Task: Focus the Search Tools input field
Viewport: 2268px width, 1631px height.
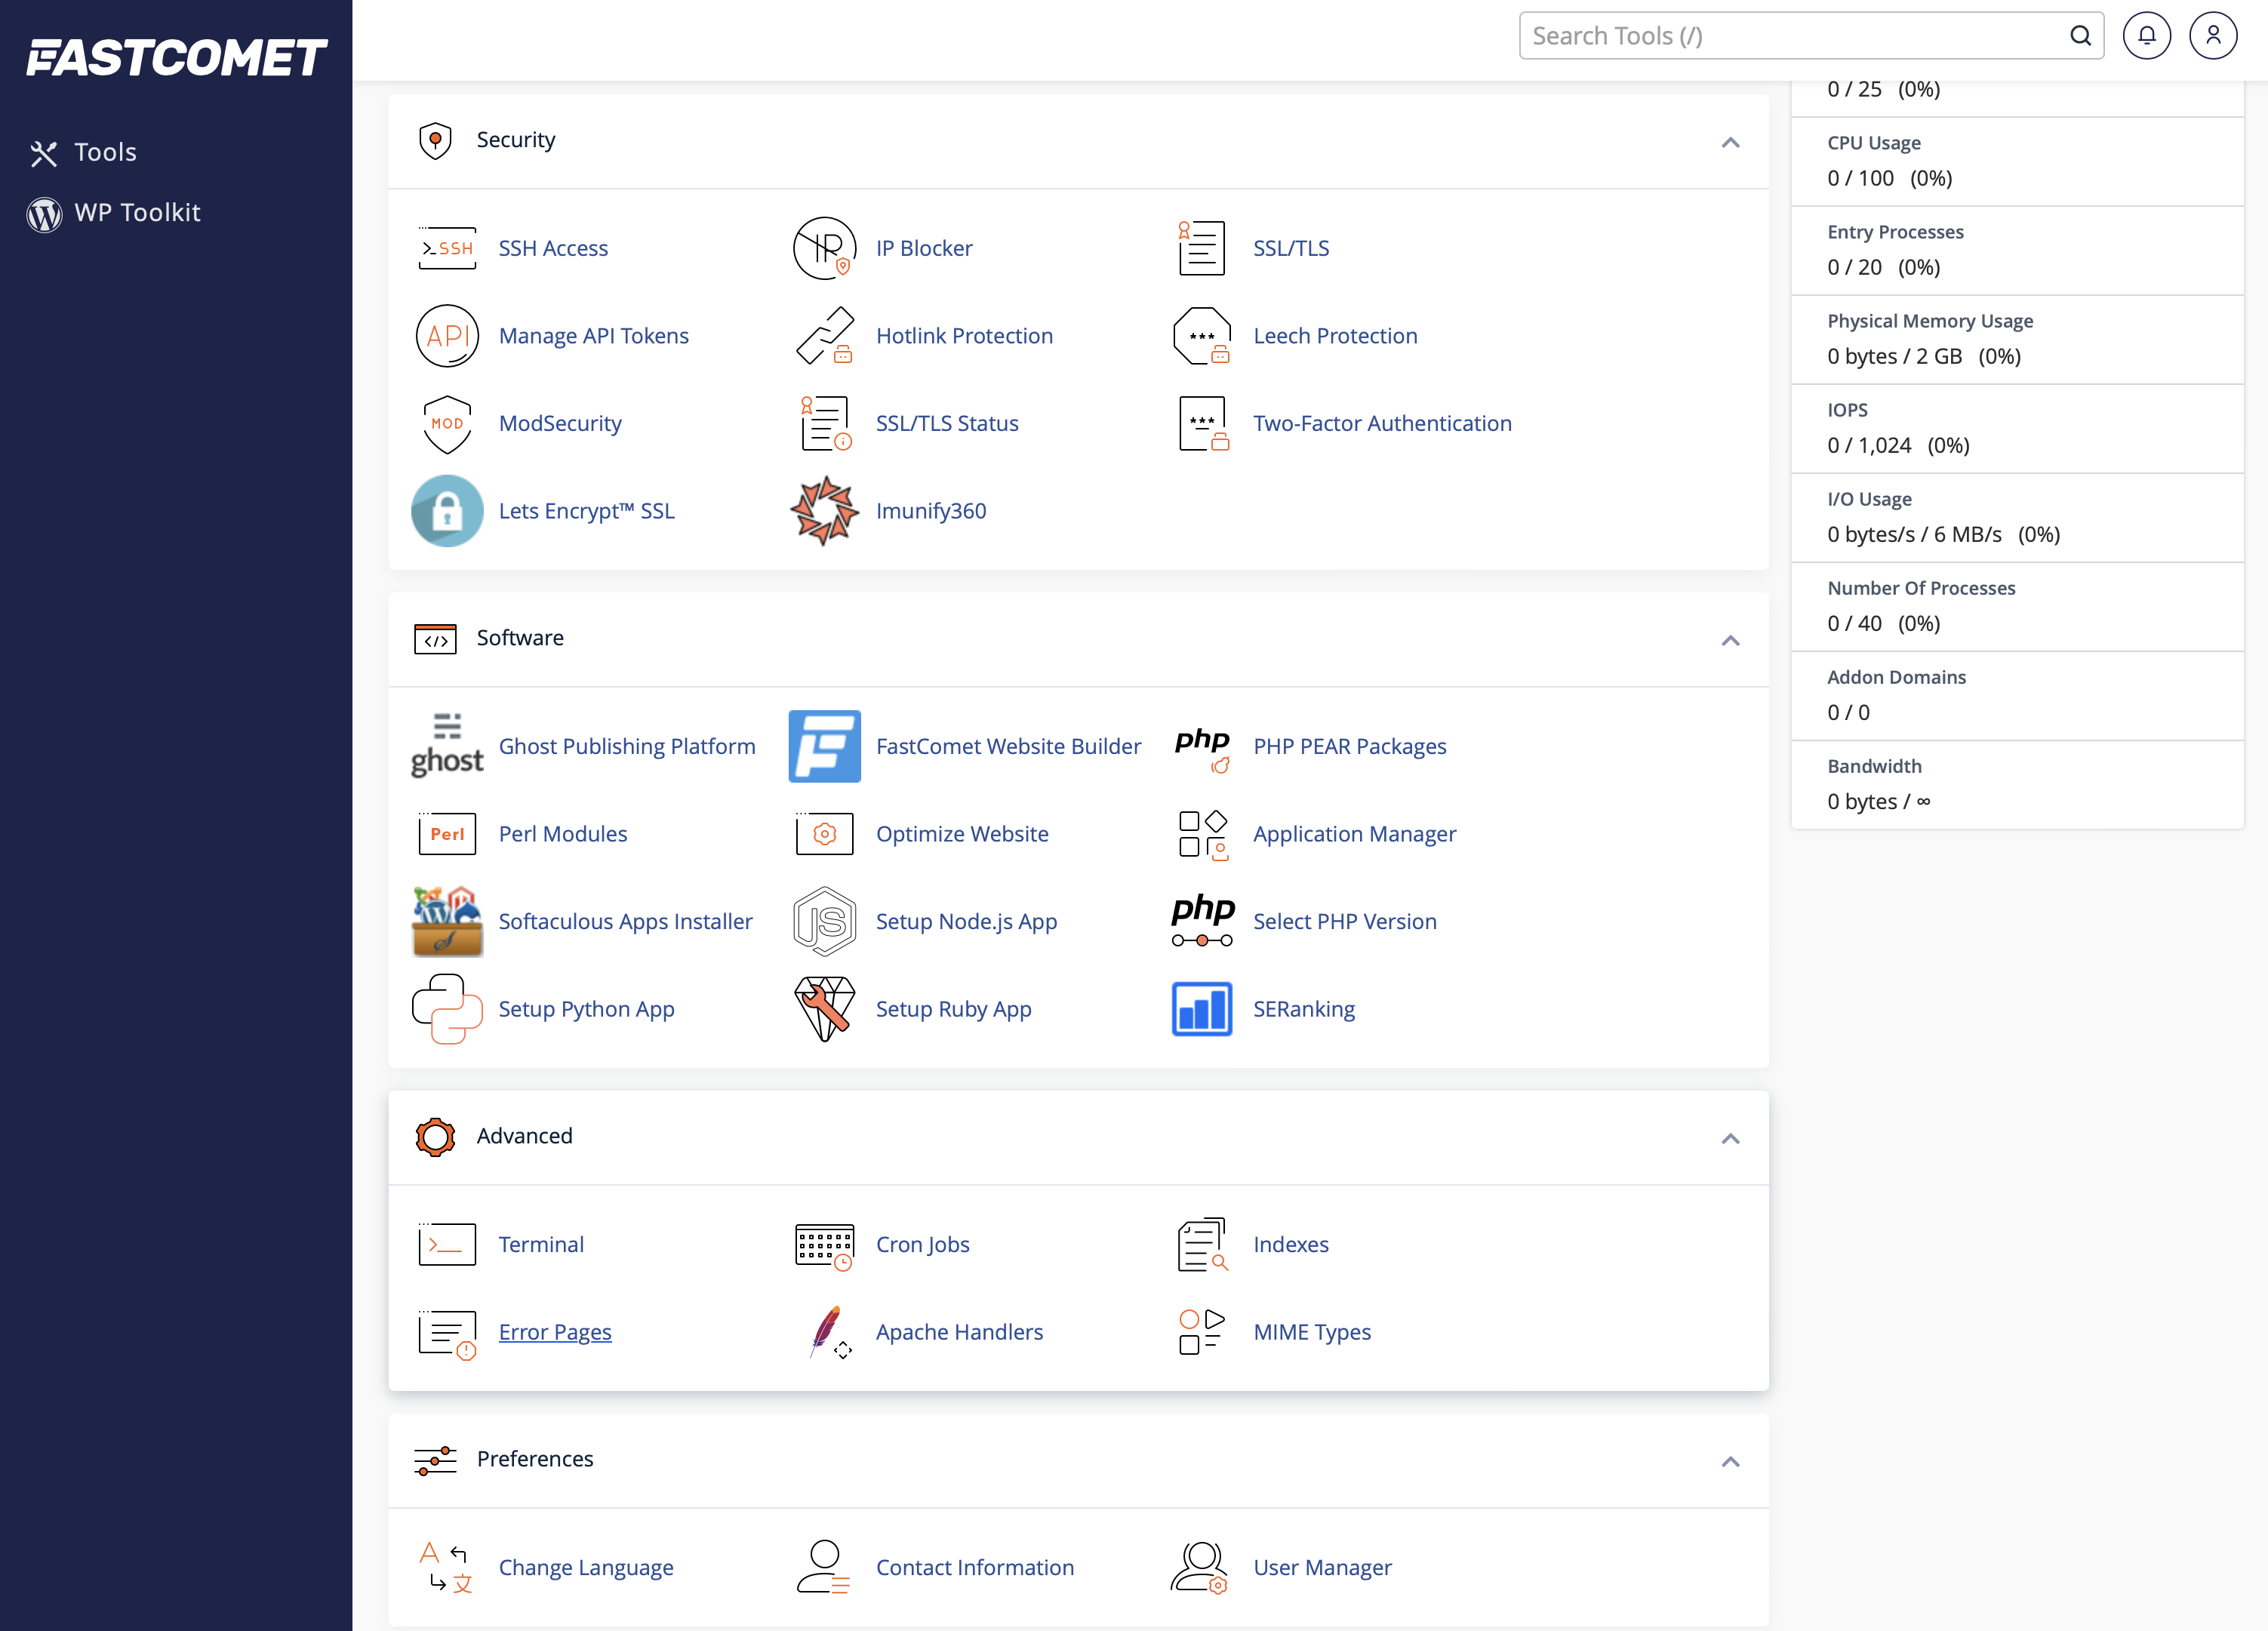Action: click(1795, 36)
